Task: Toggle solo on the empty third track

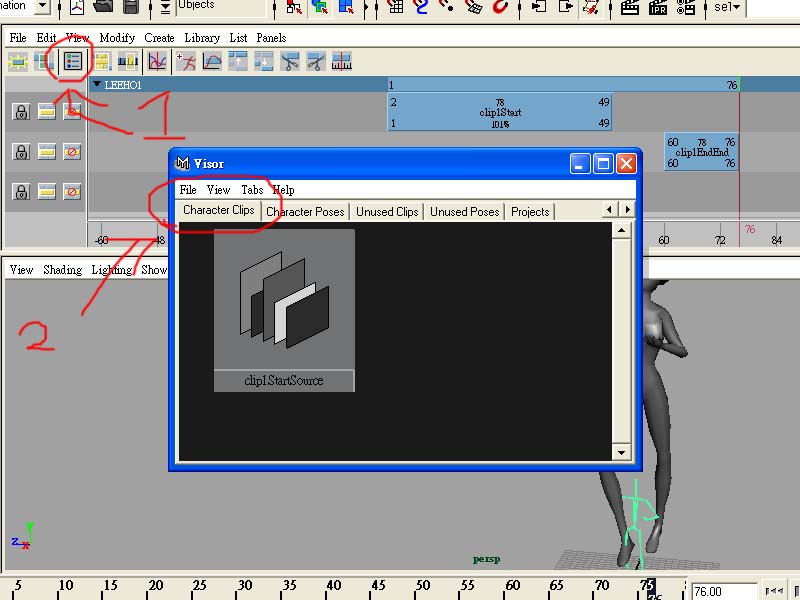Action: [x=46, y=192]
